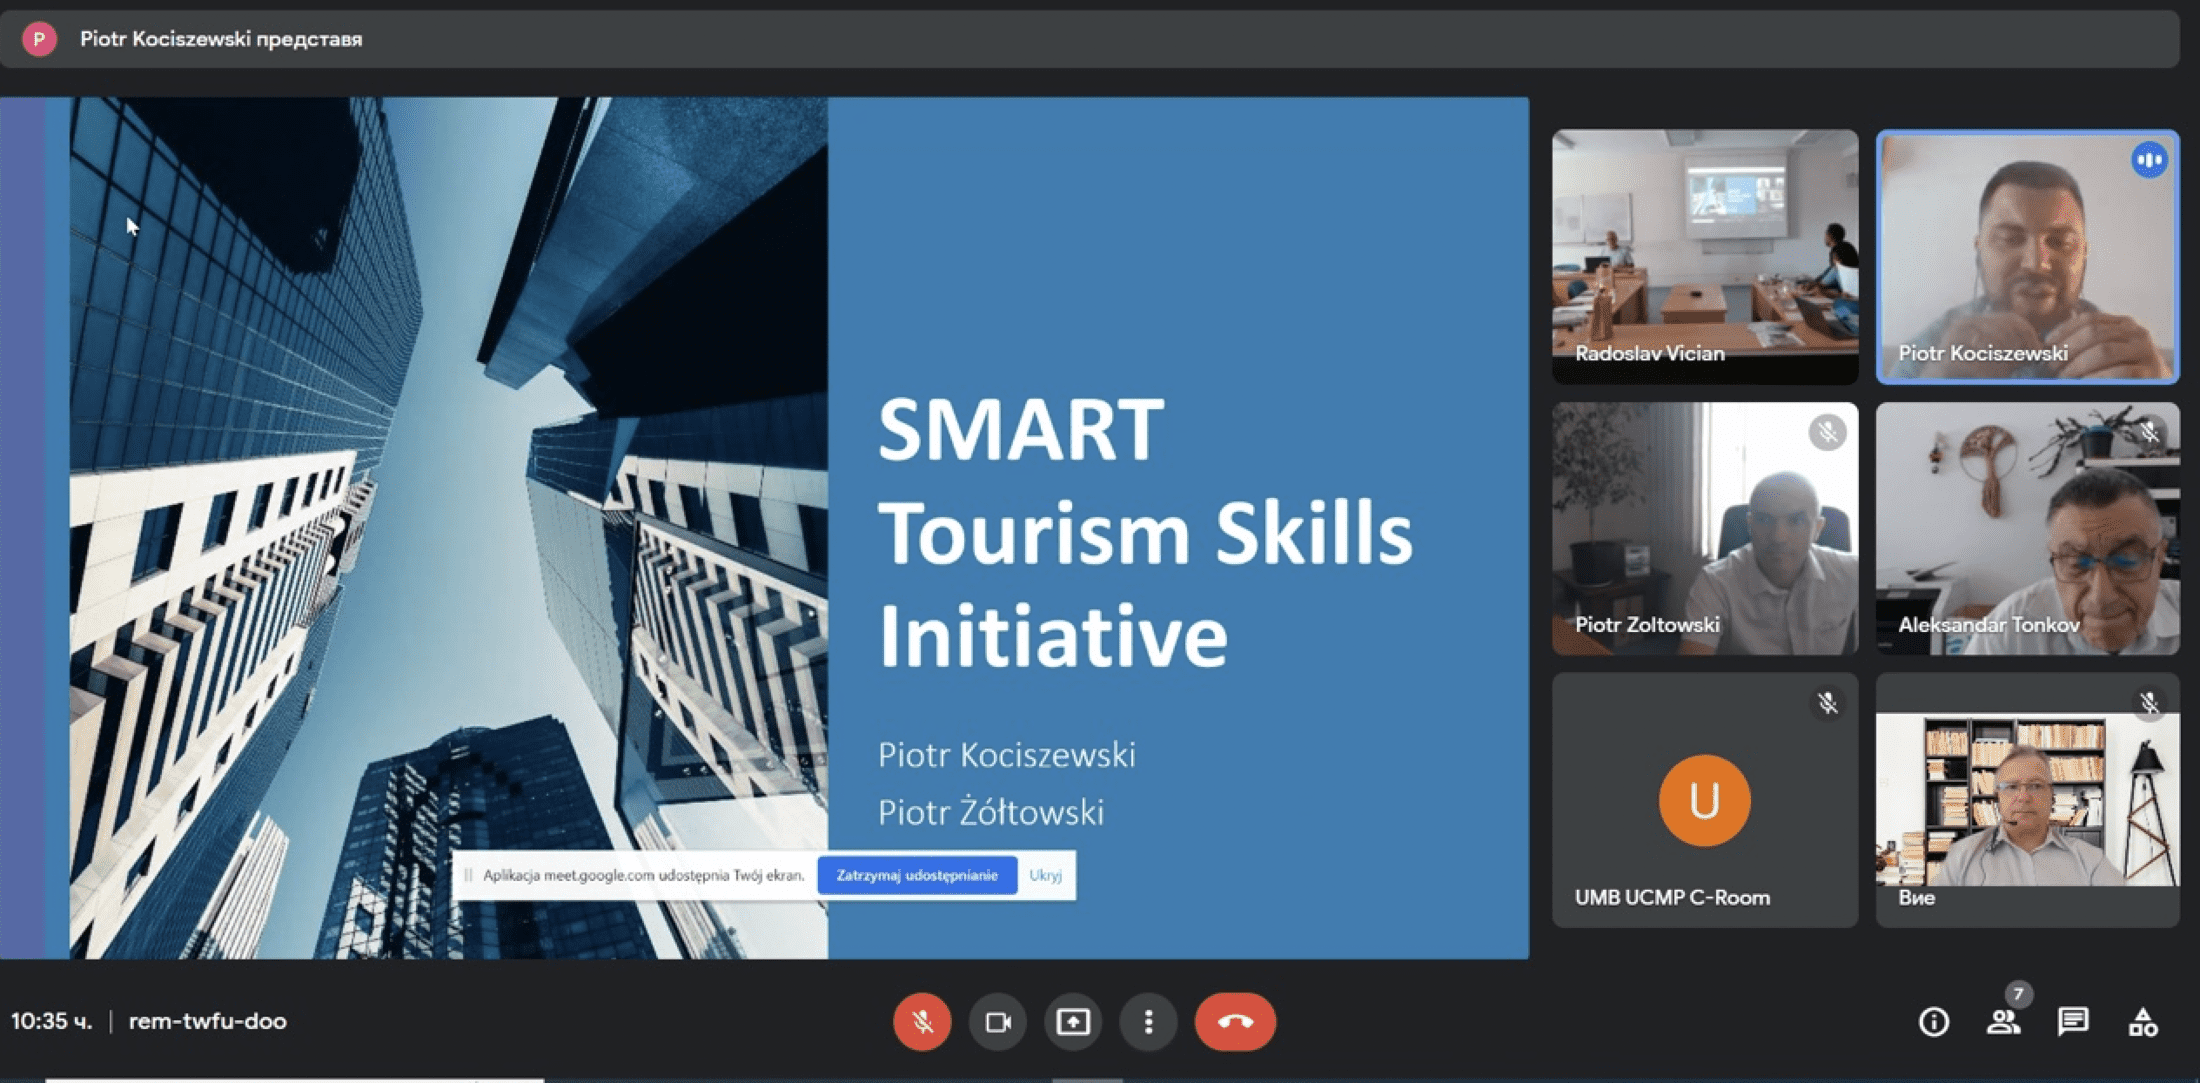
Task: Click Piotr Zoltowski muted mic icon
Action: tap(1827, 432)
